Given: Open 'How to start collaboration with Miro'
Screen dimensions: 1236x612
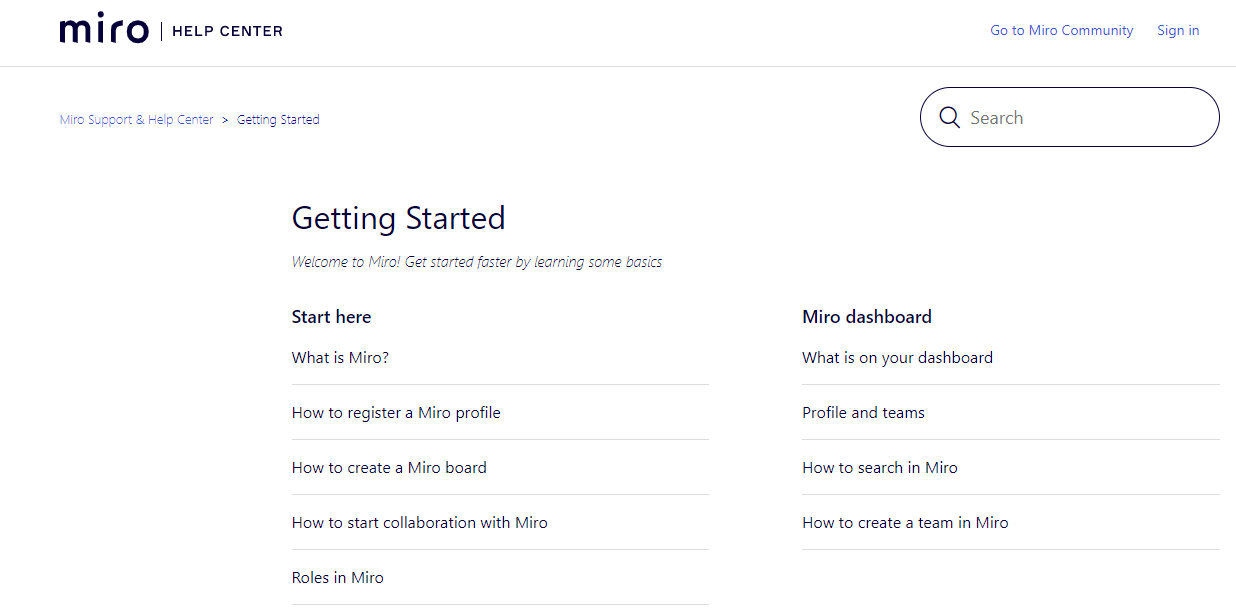Looking at the screenshot, I should [420, 523].
